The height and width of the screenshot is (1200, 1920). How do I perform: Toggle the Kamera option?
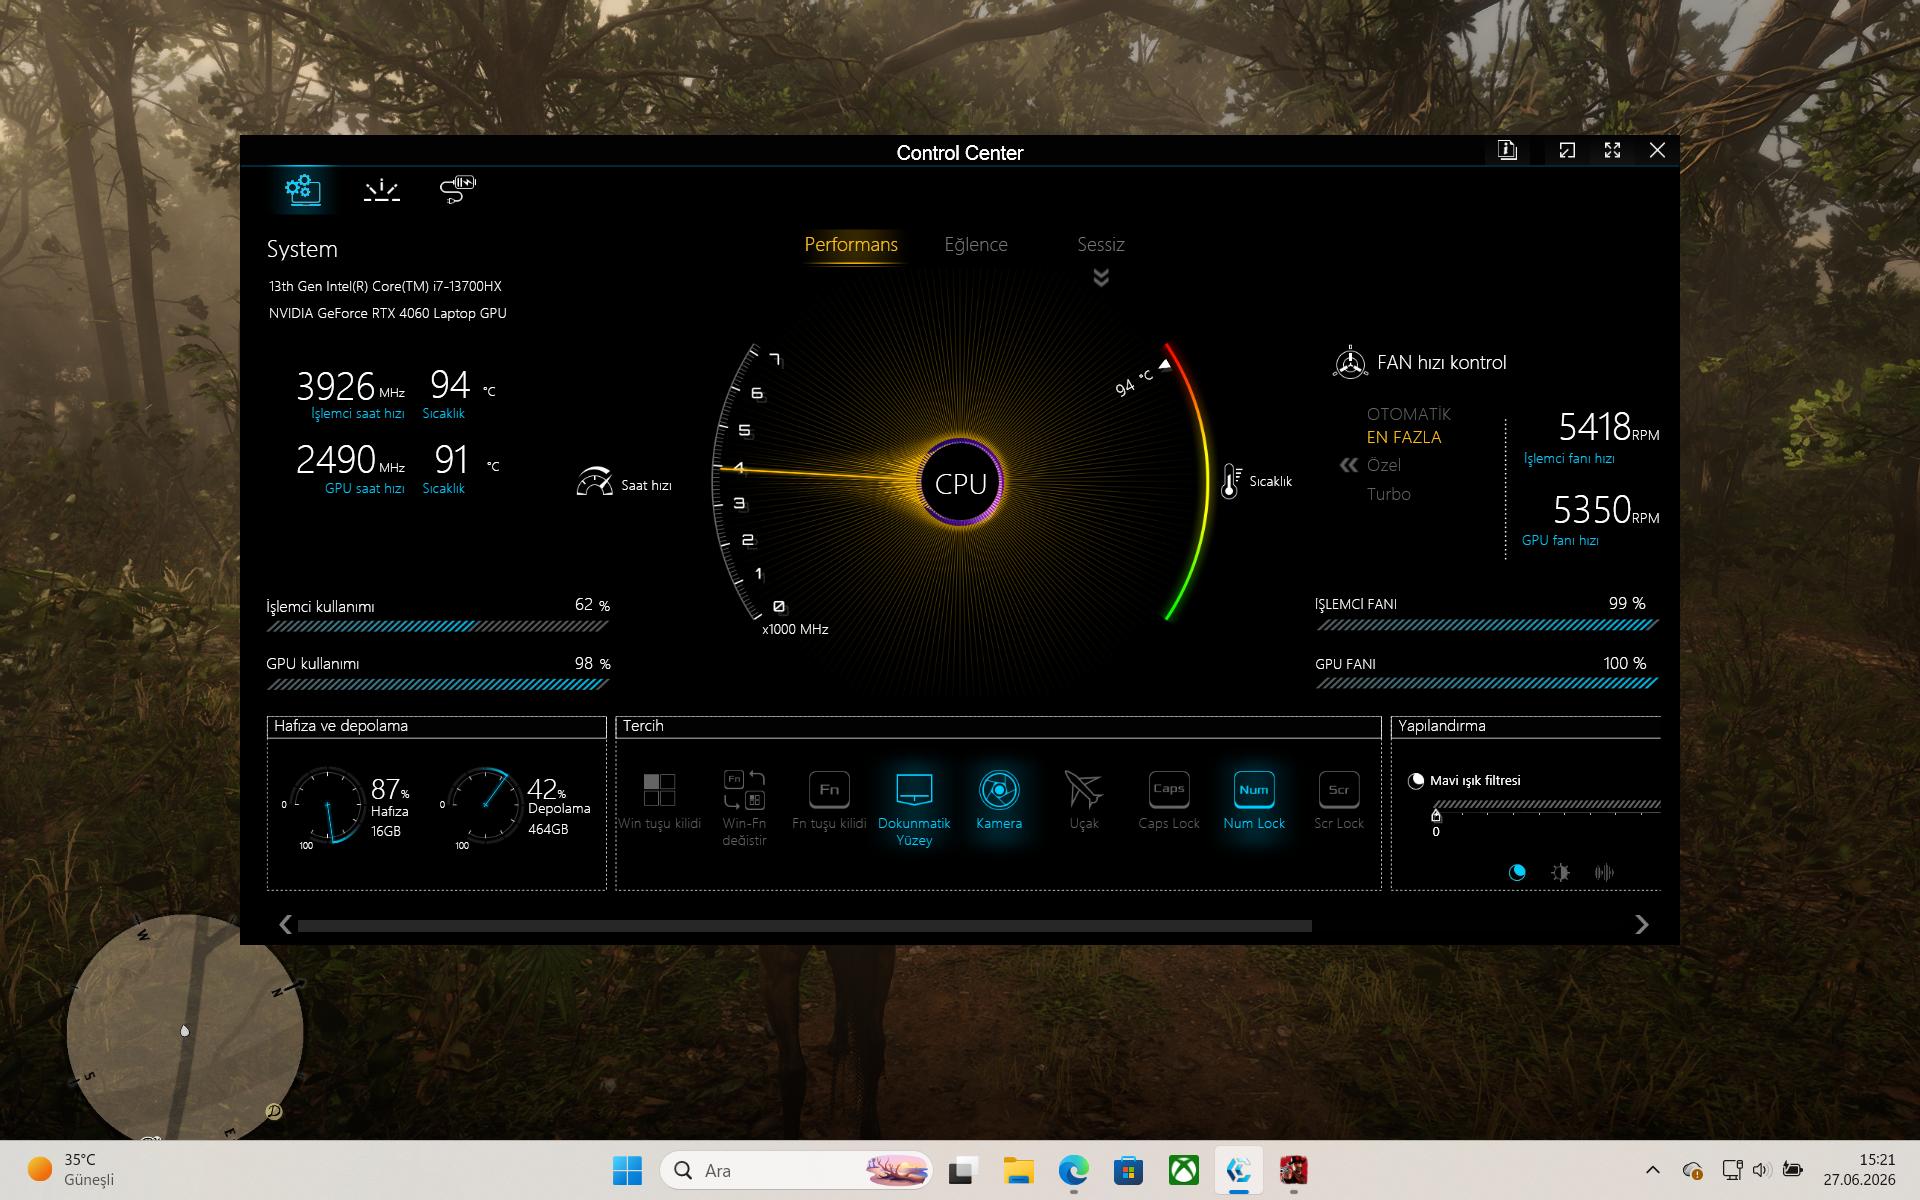999,801
